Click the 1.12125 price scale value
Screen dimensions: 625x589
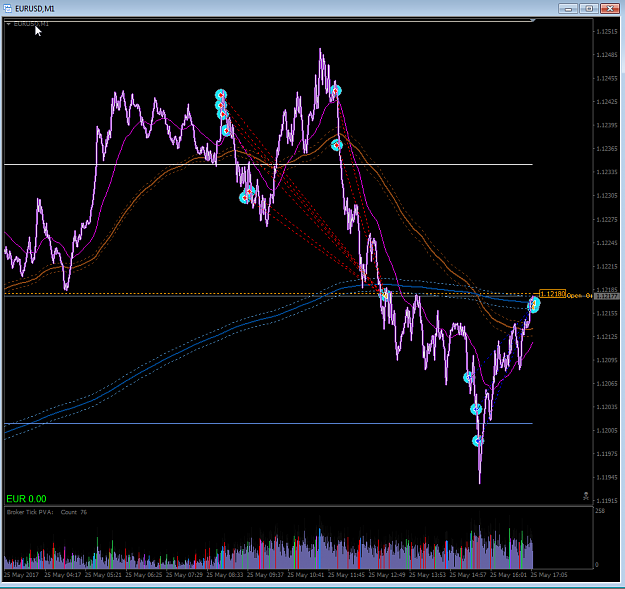(x=607, y=337)
